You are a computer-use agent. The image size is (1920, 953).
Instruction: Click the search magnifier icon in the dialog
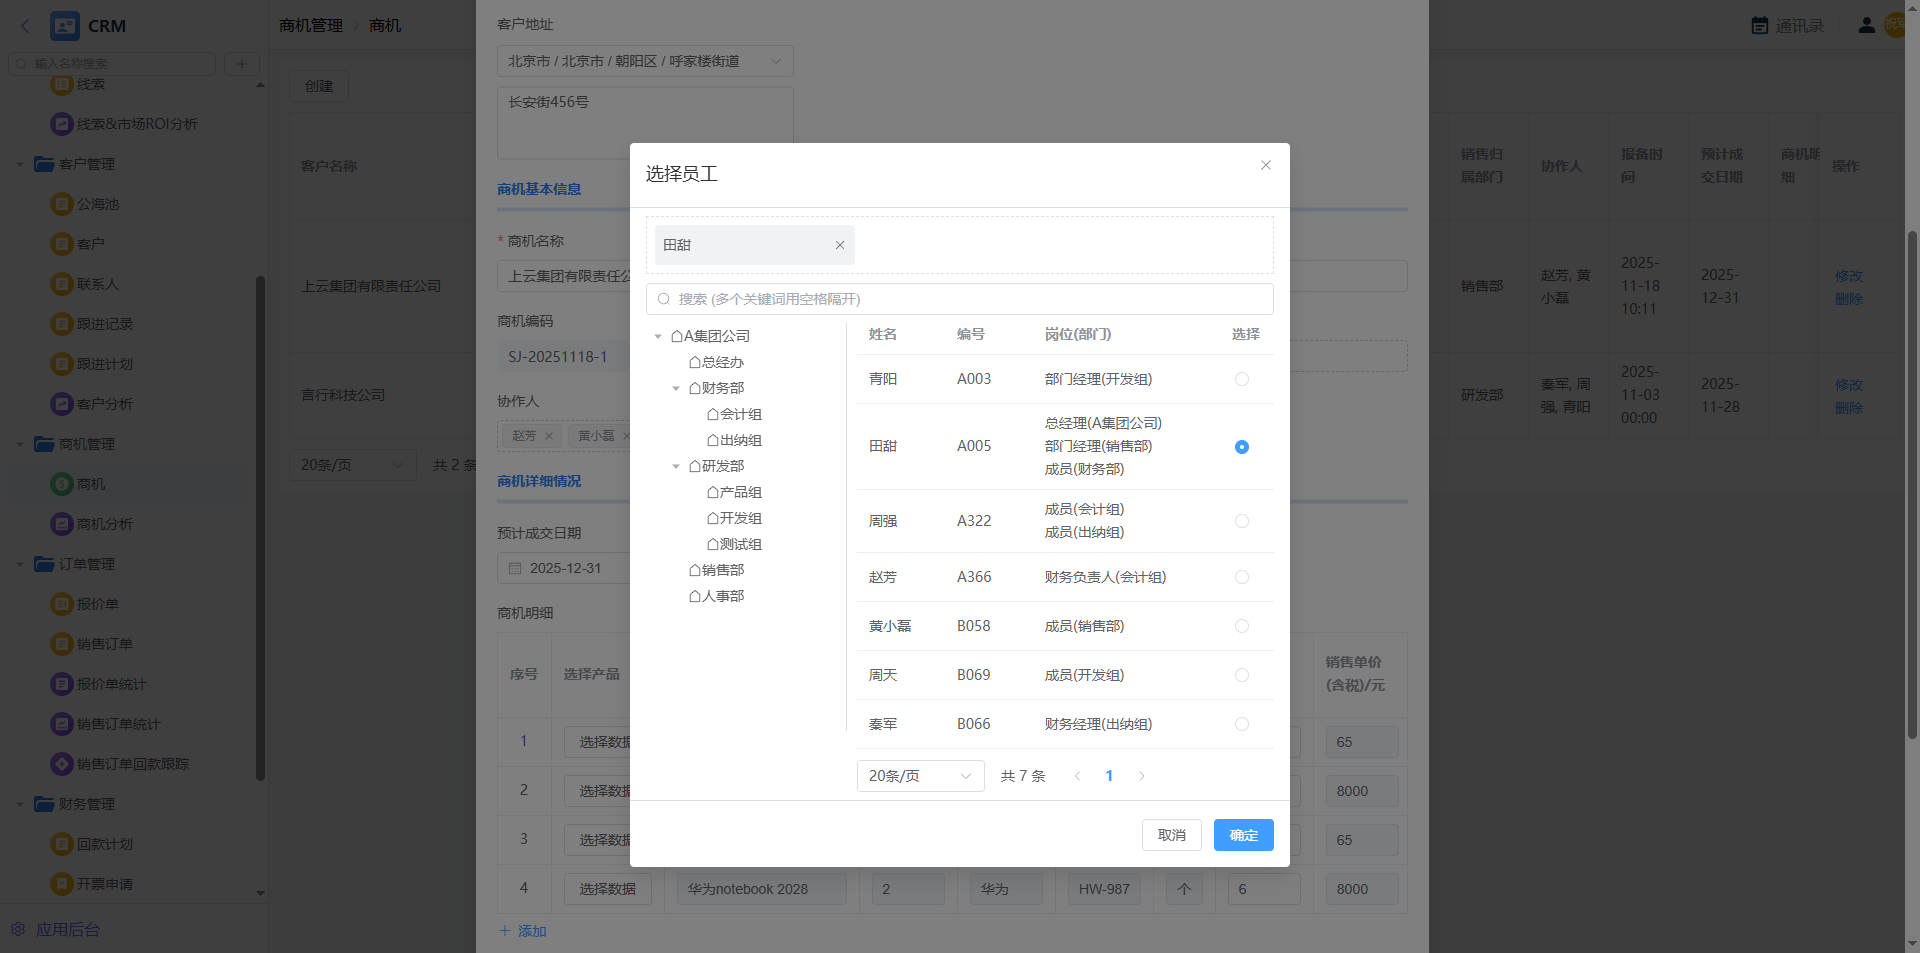click(664, 299)
